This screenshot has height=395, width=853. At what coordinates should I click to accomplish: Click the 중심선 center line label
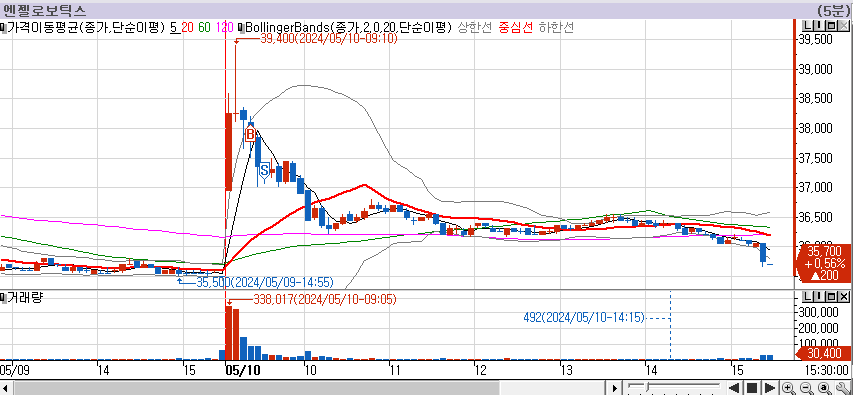tap(516, 27)
